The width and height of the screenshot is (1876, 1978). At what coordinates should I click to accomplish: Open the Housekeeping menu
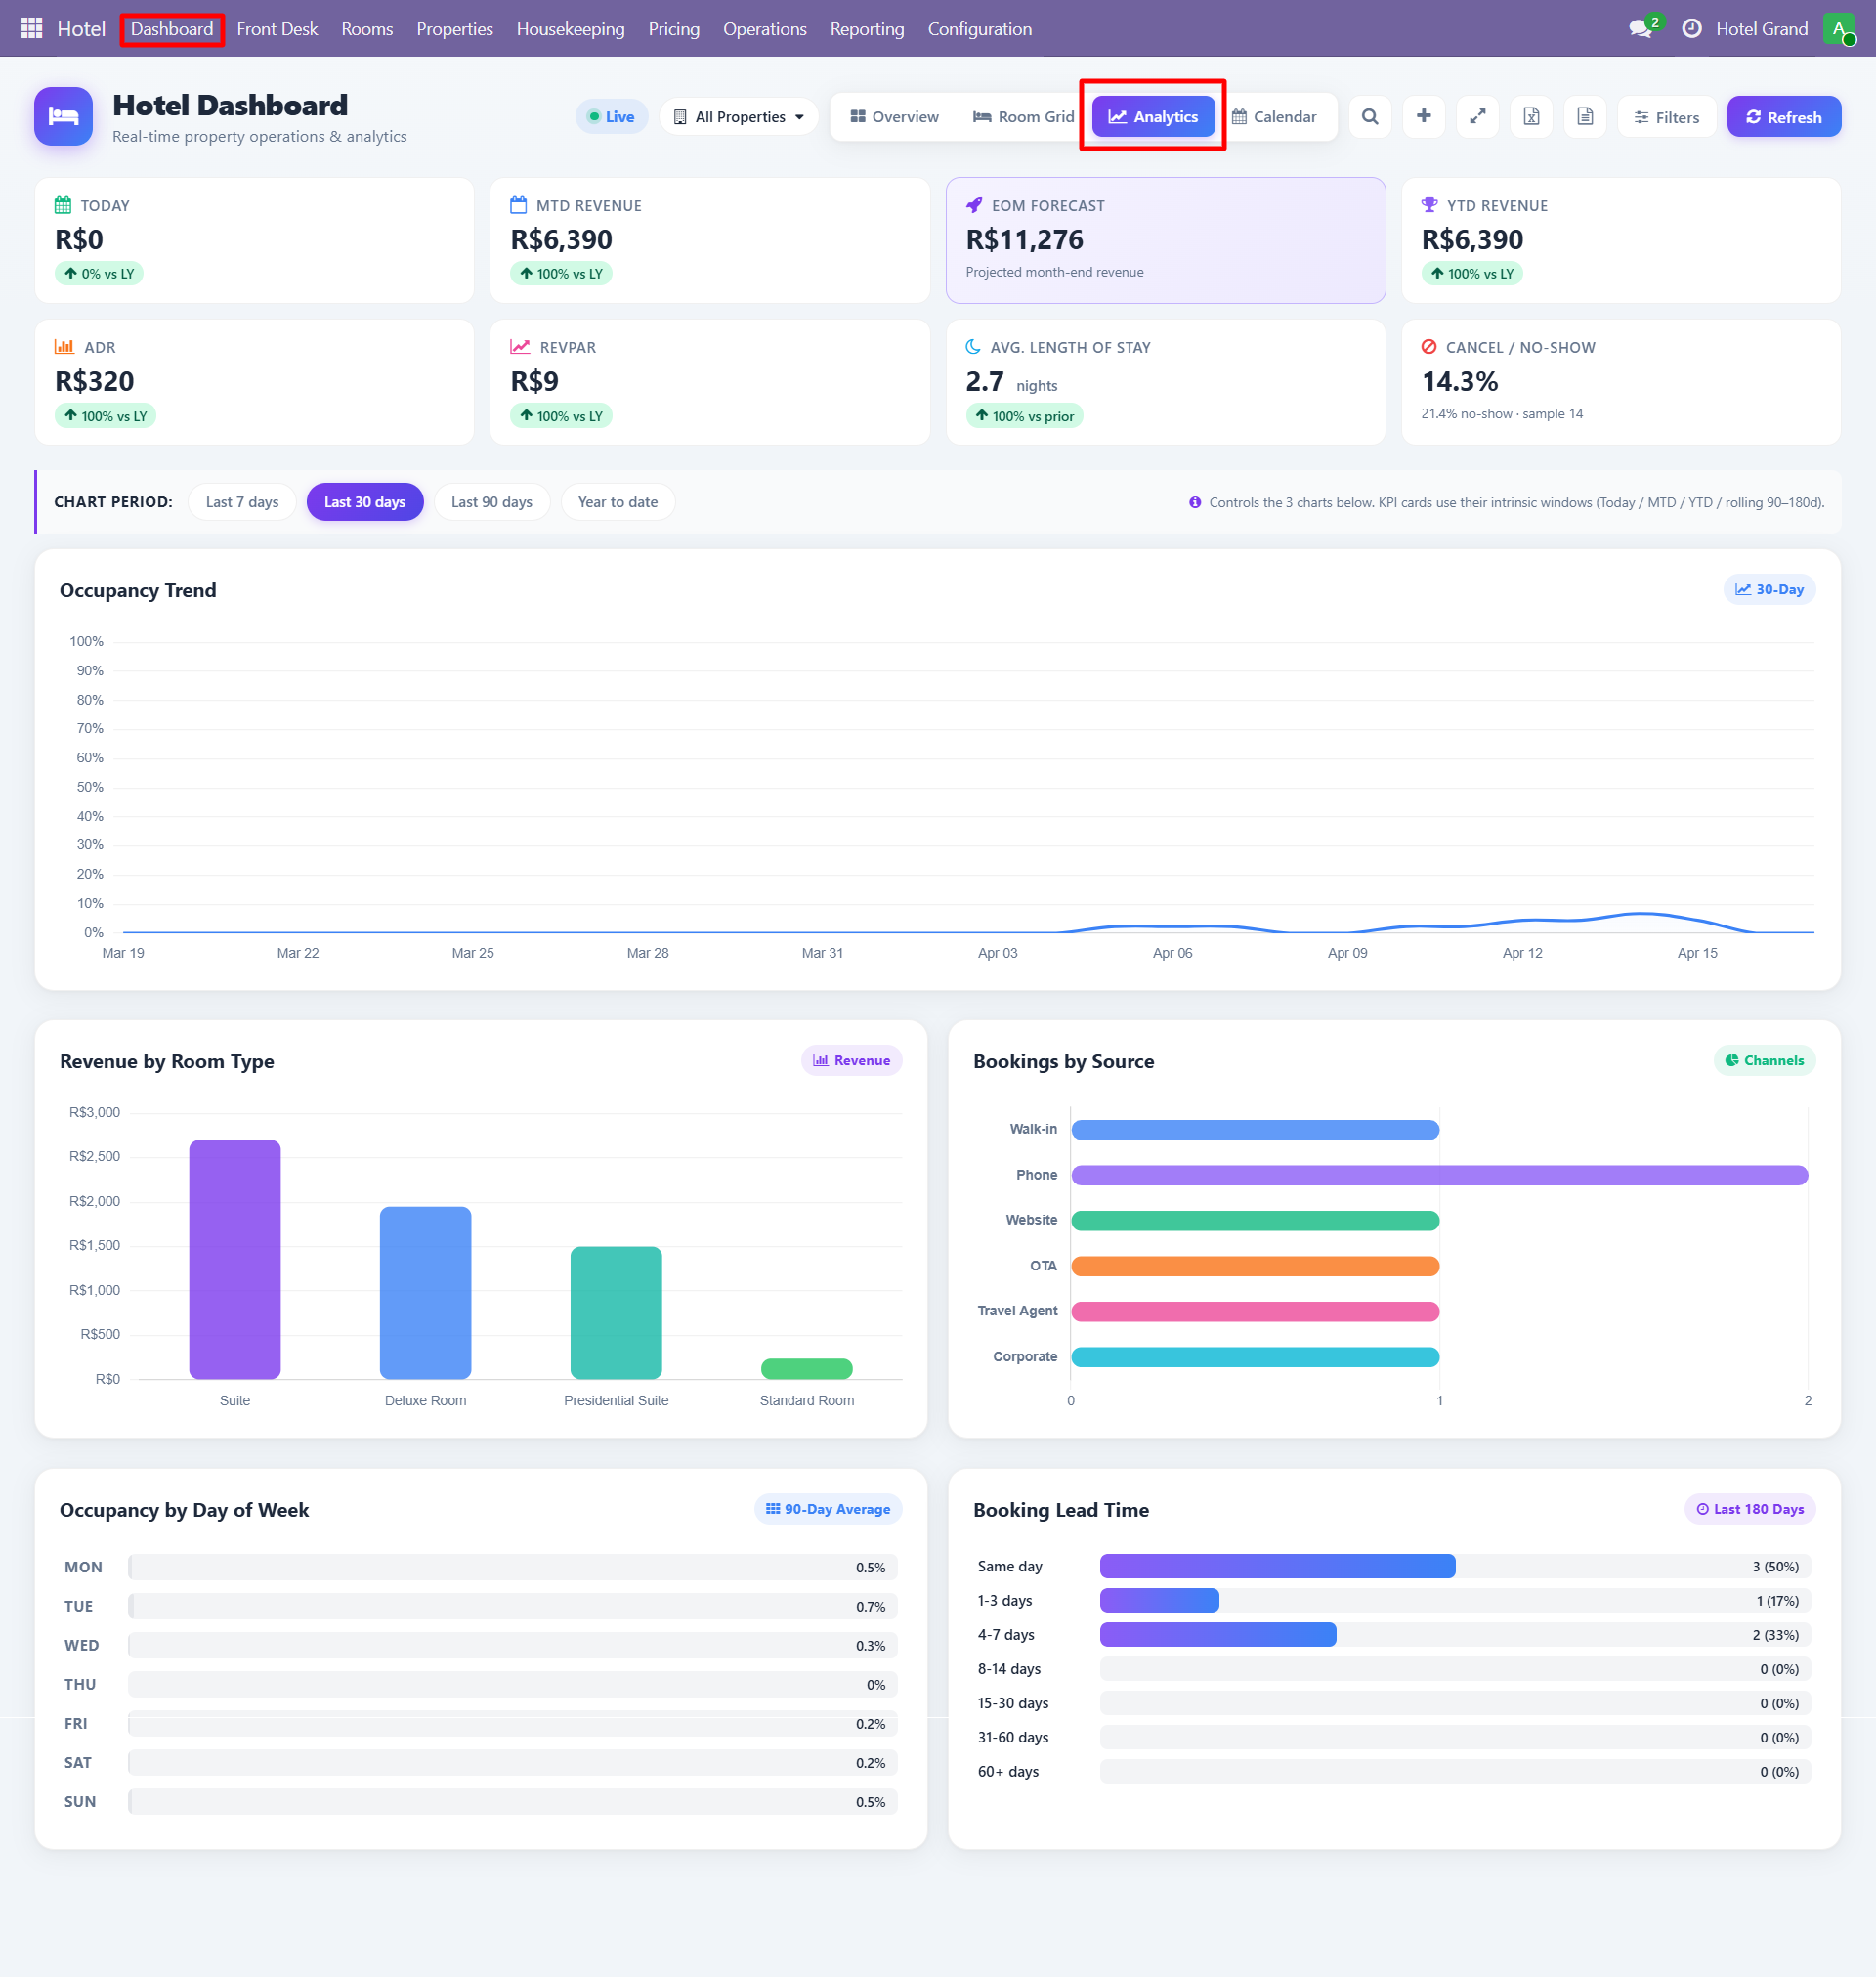[x=570, y=28]
